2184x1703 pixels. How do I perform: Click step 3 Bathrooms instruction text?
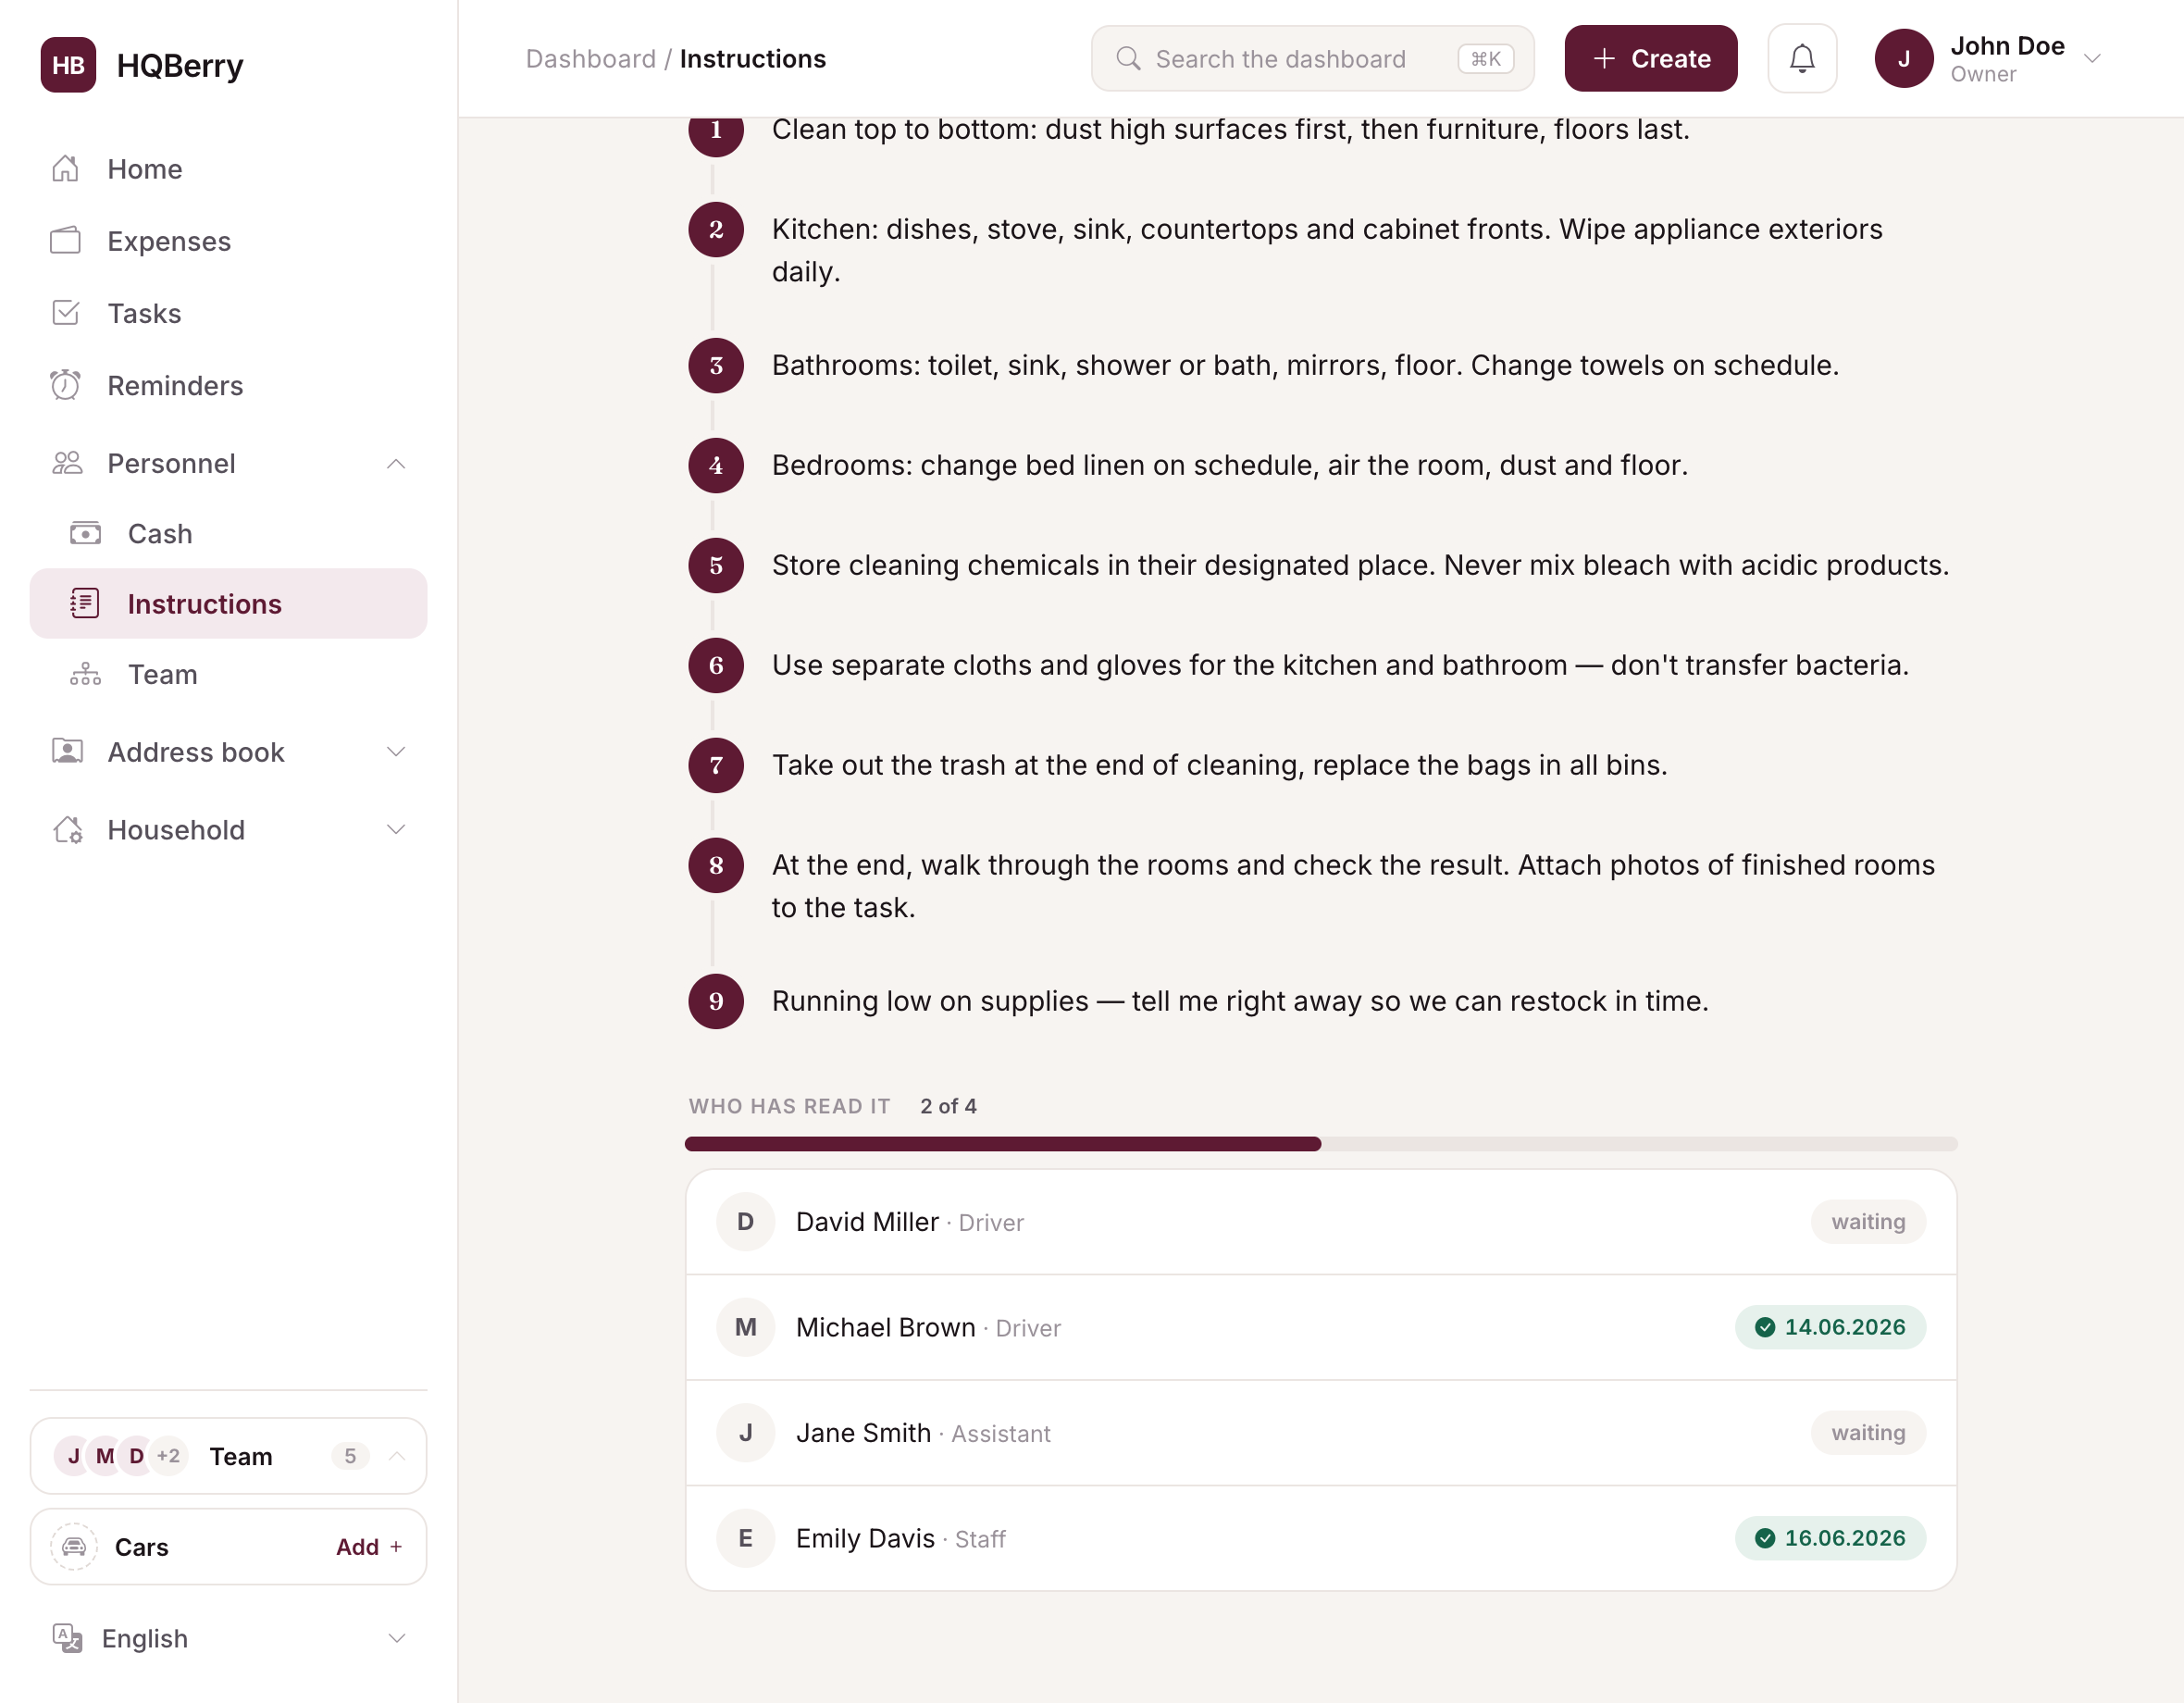[x=1305, y=365]
